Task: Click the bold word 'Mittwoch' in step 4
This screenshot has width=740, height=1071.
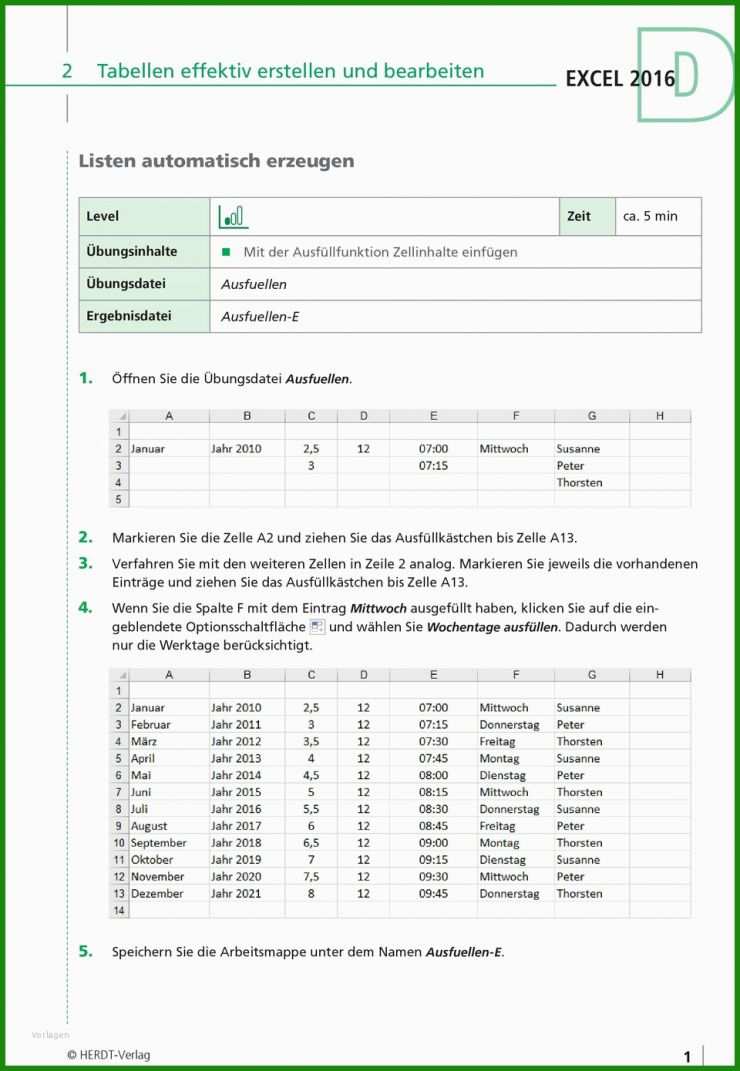Action: [379, 608]
